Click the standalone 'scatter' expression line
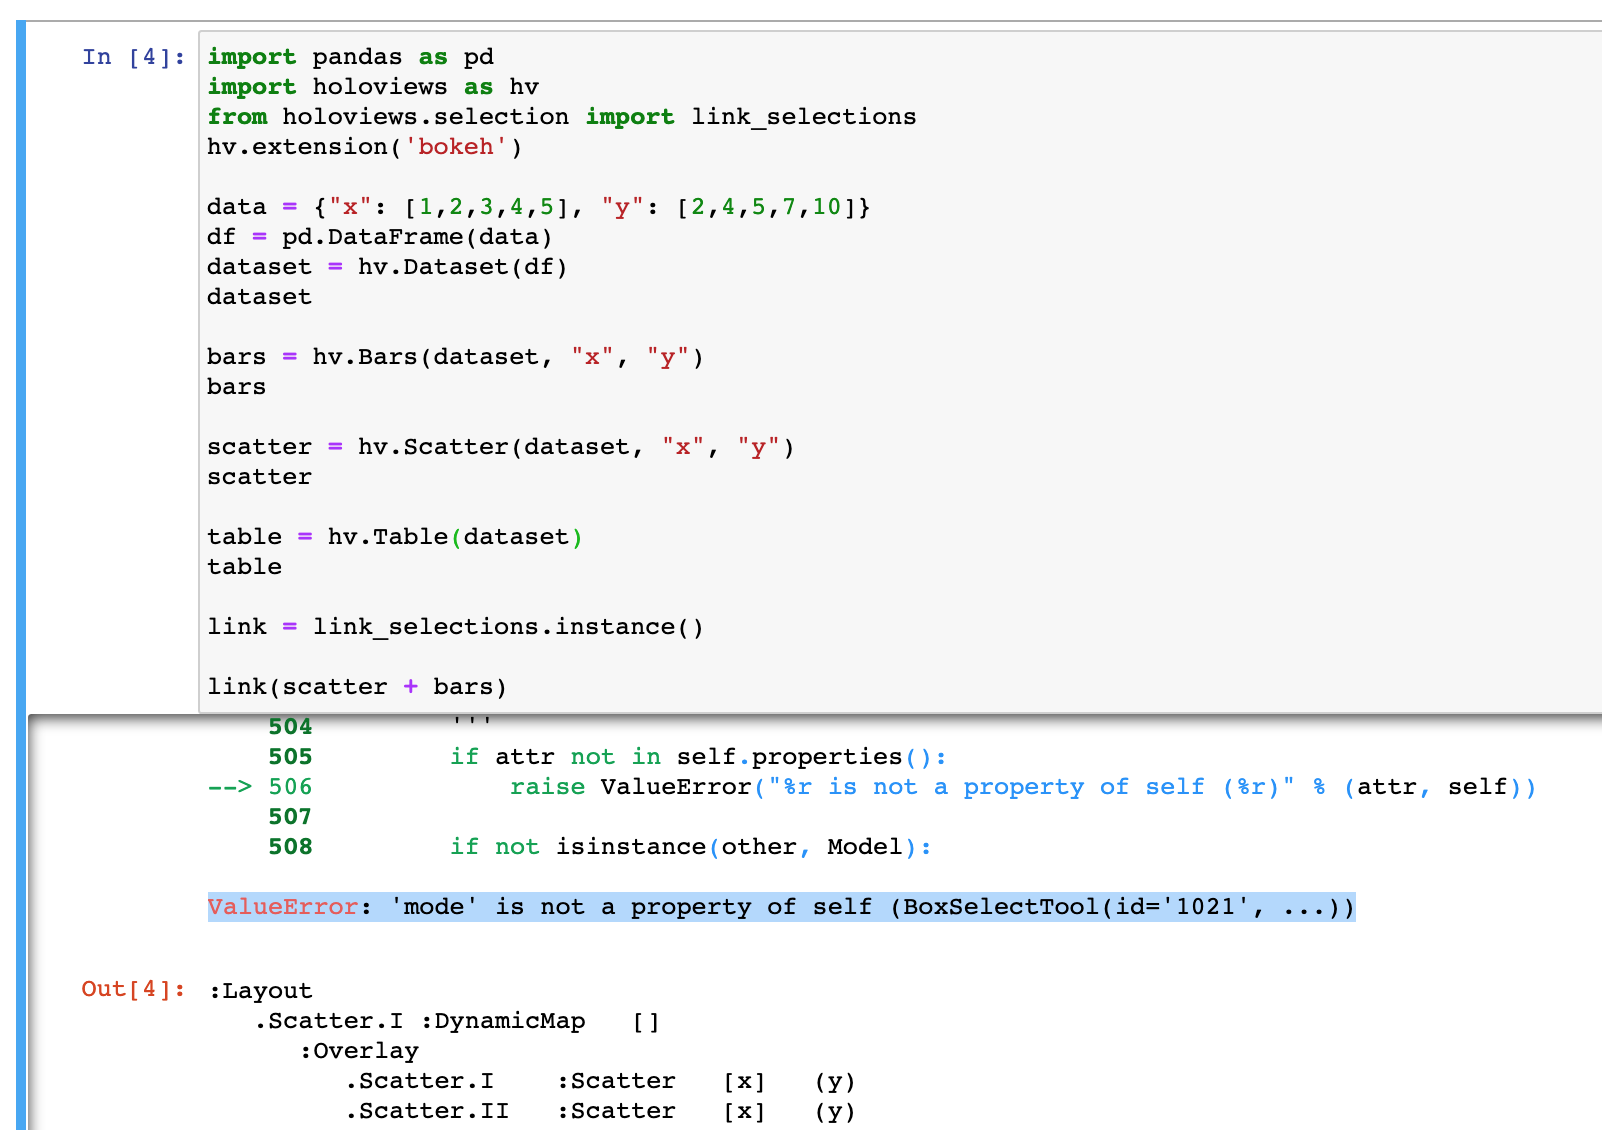The image size is (1602, 1130). coord(260,477)
